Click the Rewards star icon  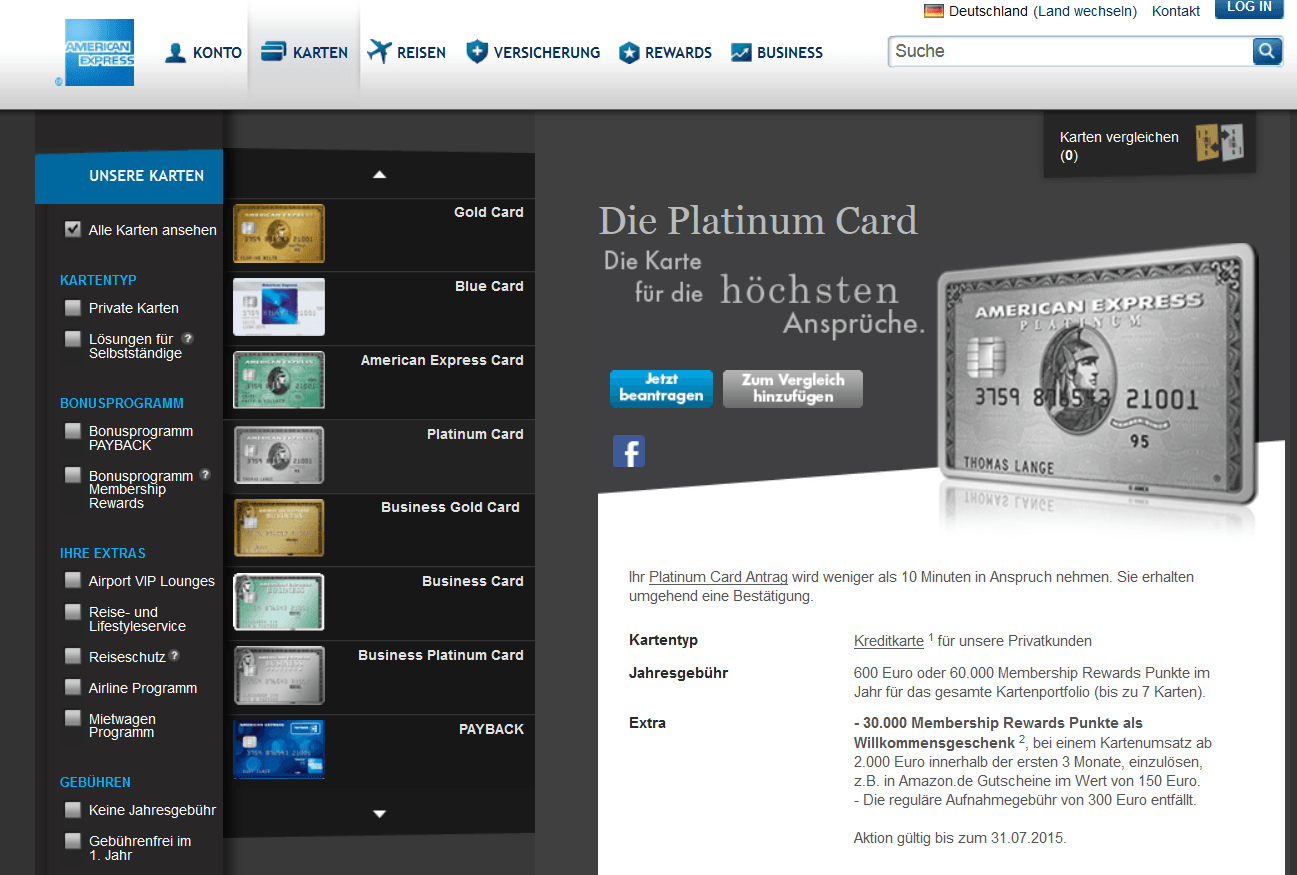click(x=629, y=53)
